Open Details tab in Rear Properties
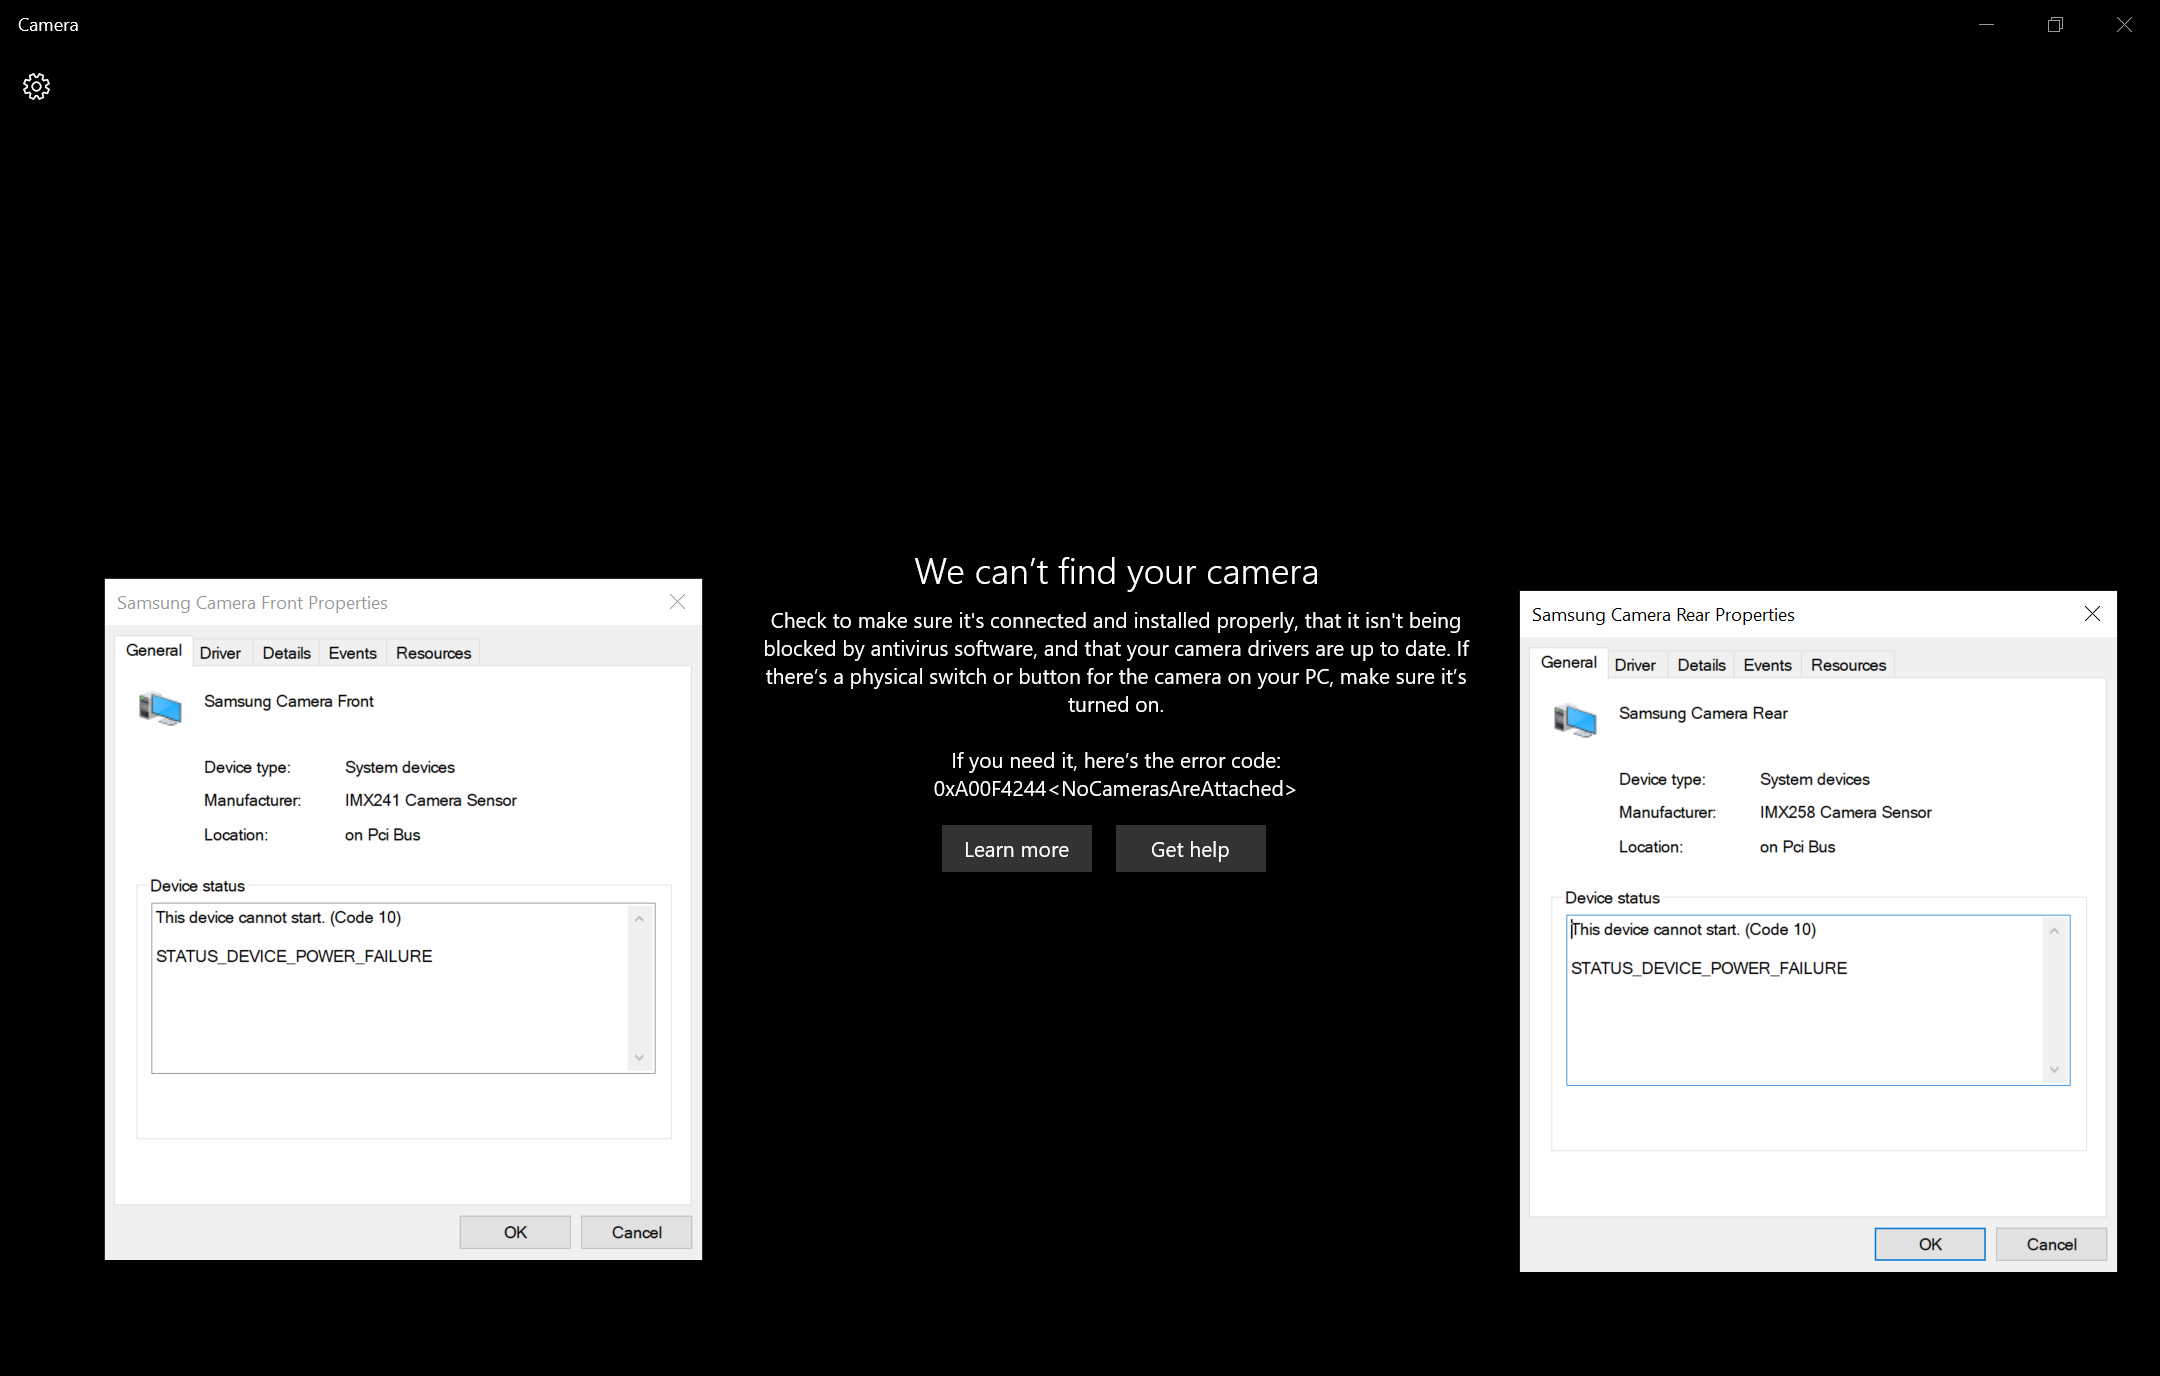Image resolution: width=2160 pixels, height=1376 pixels. click(1701, 665)
